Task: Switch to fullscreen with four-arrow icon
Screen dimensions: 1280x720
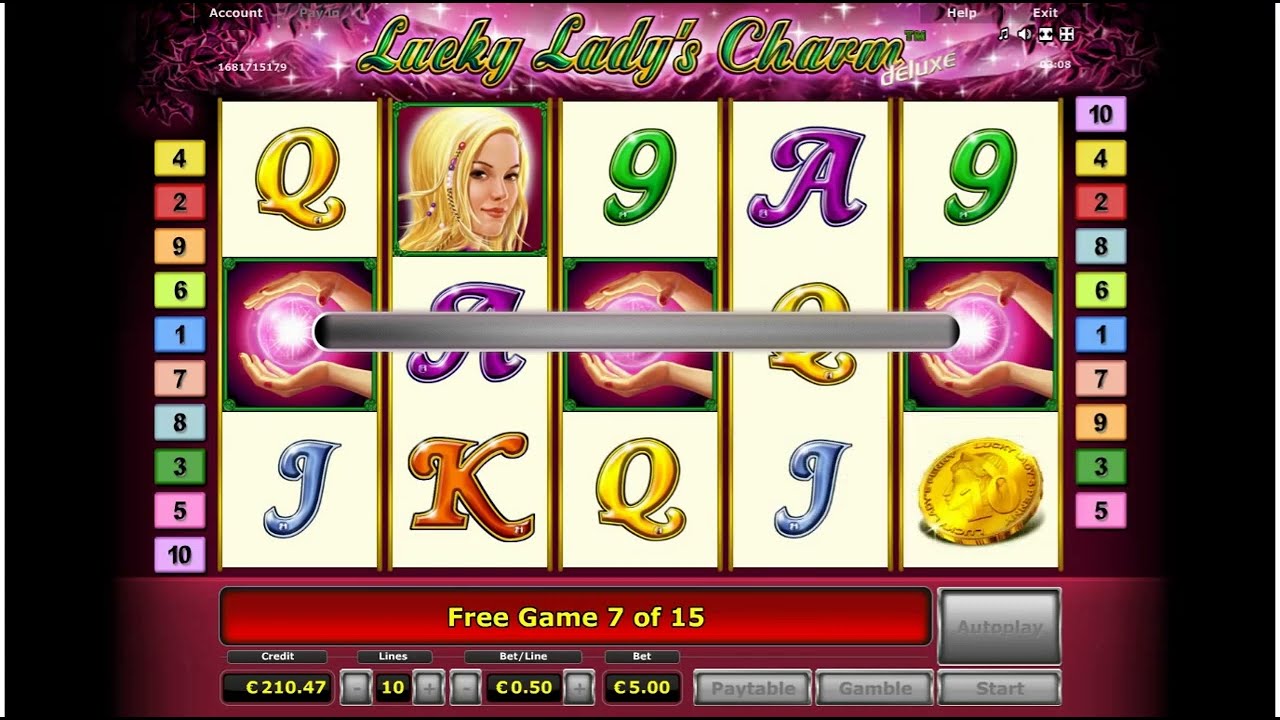Action: coord(1067,34)
